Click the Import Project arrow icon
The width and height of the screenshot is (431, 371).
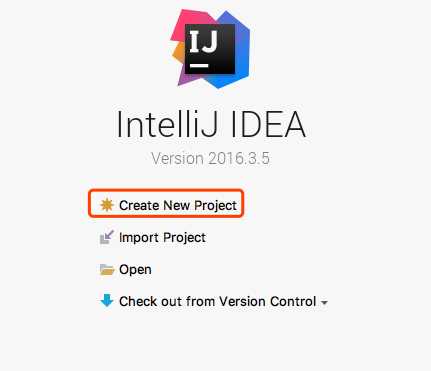coord(107,237)
